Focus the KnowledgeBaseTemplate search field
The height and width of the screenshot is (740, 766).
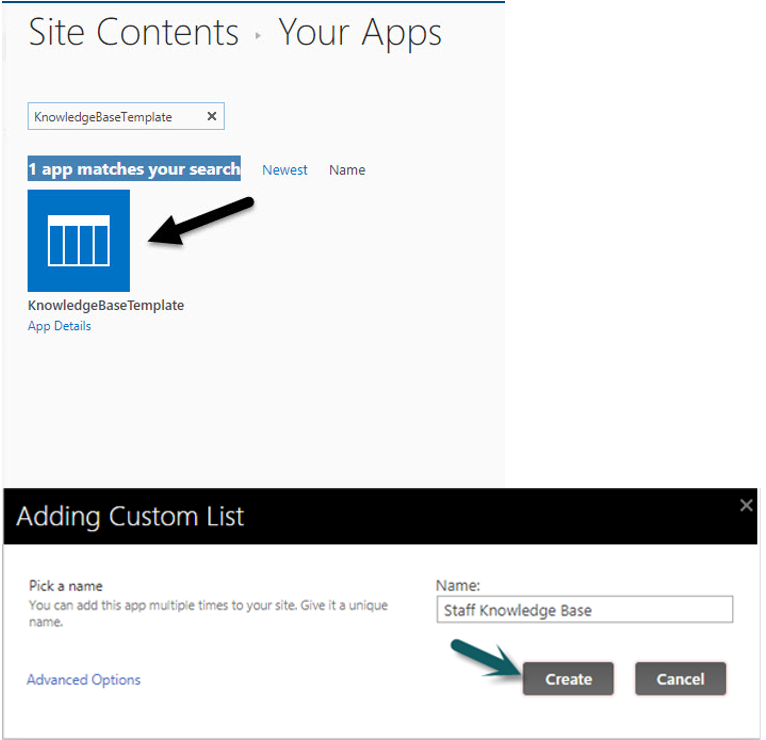(x=117, y=116)
